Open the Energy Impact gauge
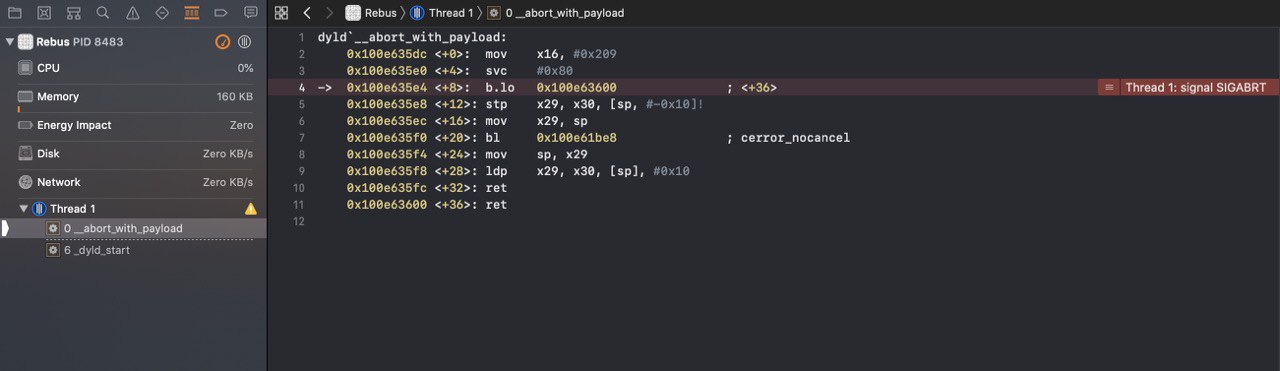The width and height of the screenshot is (1280, 371). [x=134, y=125]
